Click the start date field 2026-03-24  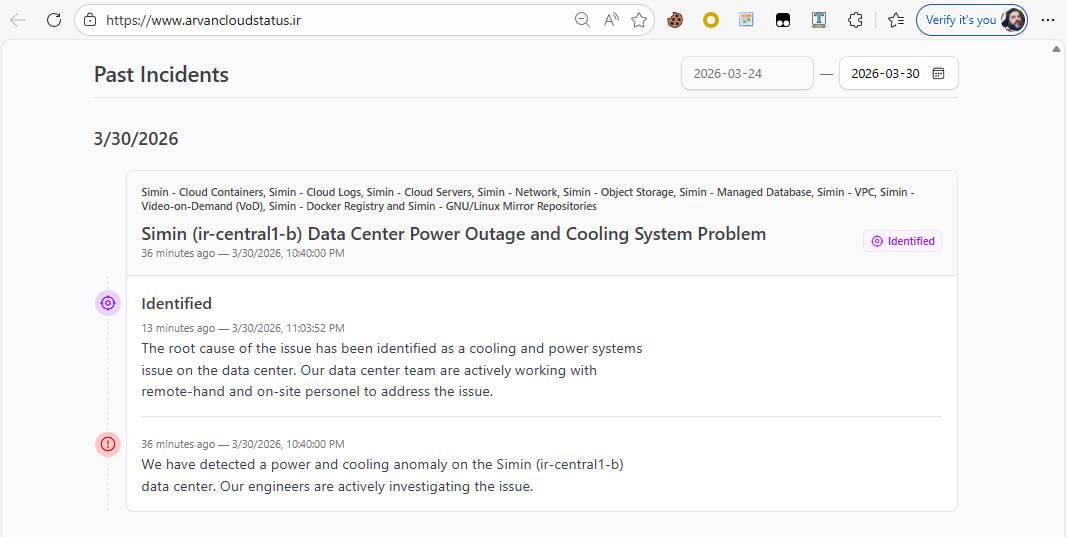[x=747, y=74]
